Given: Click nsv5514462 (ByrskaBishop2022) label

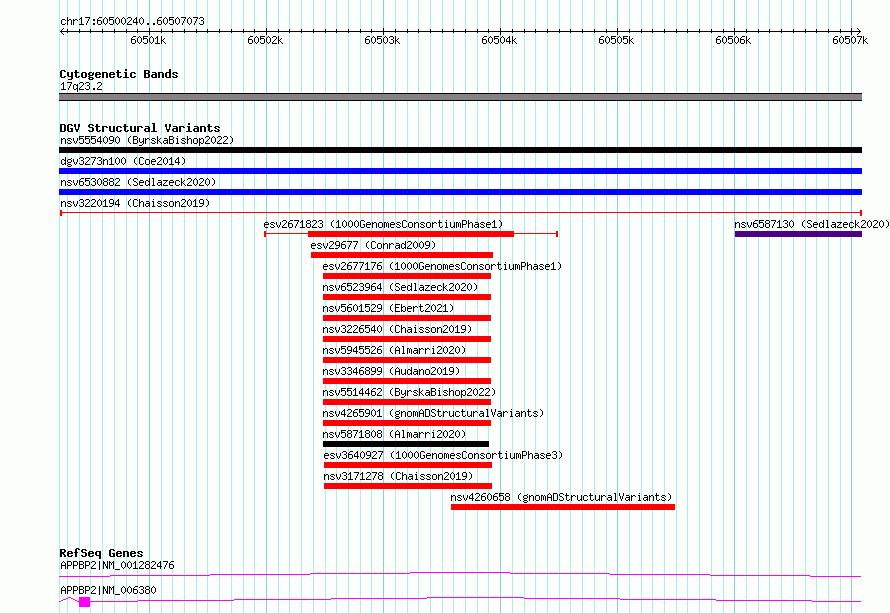Looking at the screenshot, I should 409,392.
